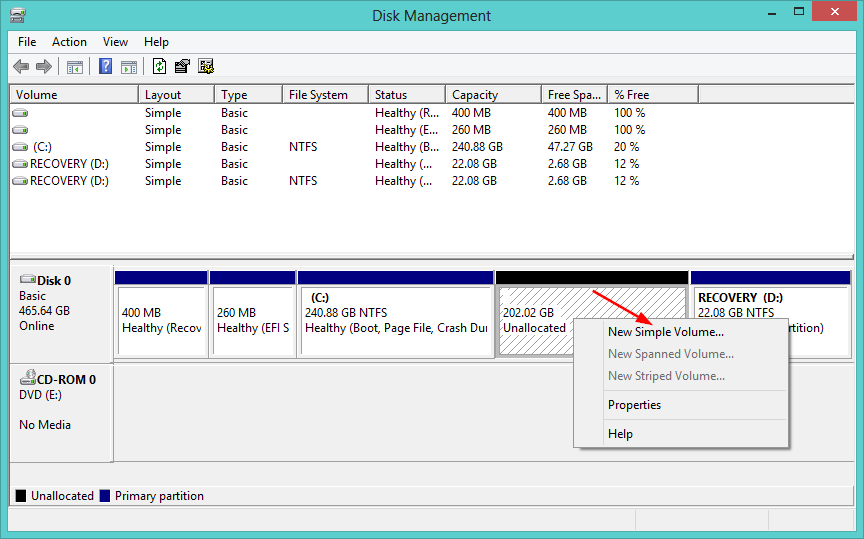864x539 pixels.
Task: Click Help in the context menu
Action: pos(620,434)
